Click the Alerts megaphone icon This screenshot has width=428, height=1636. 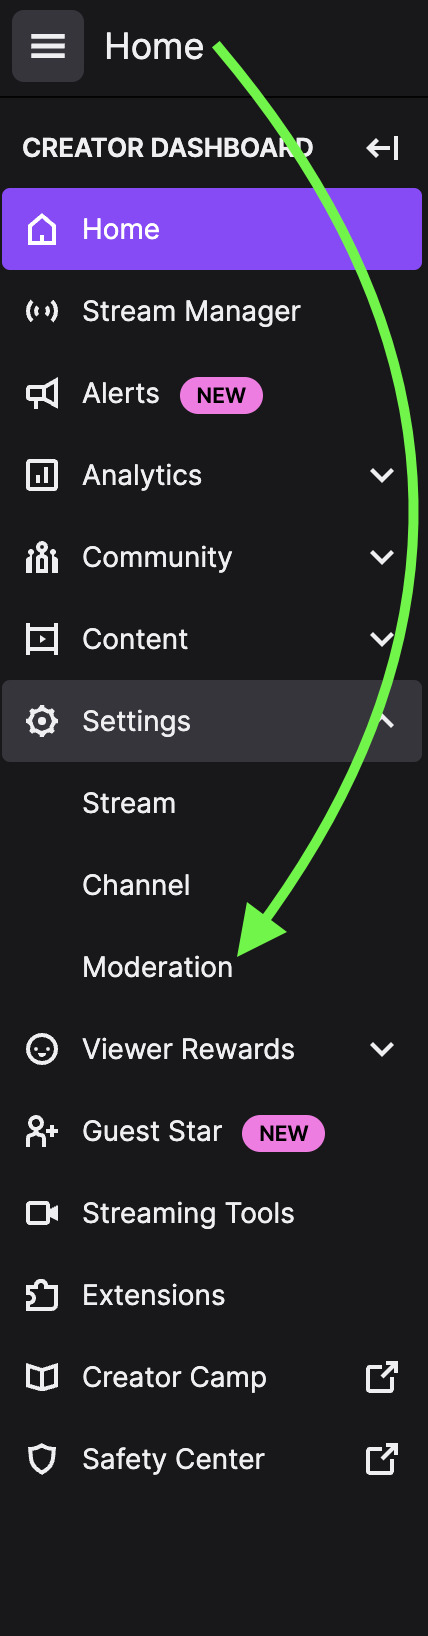[x=41, y=393]
